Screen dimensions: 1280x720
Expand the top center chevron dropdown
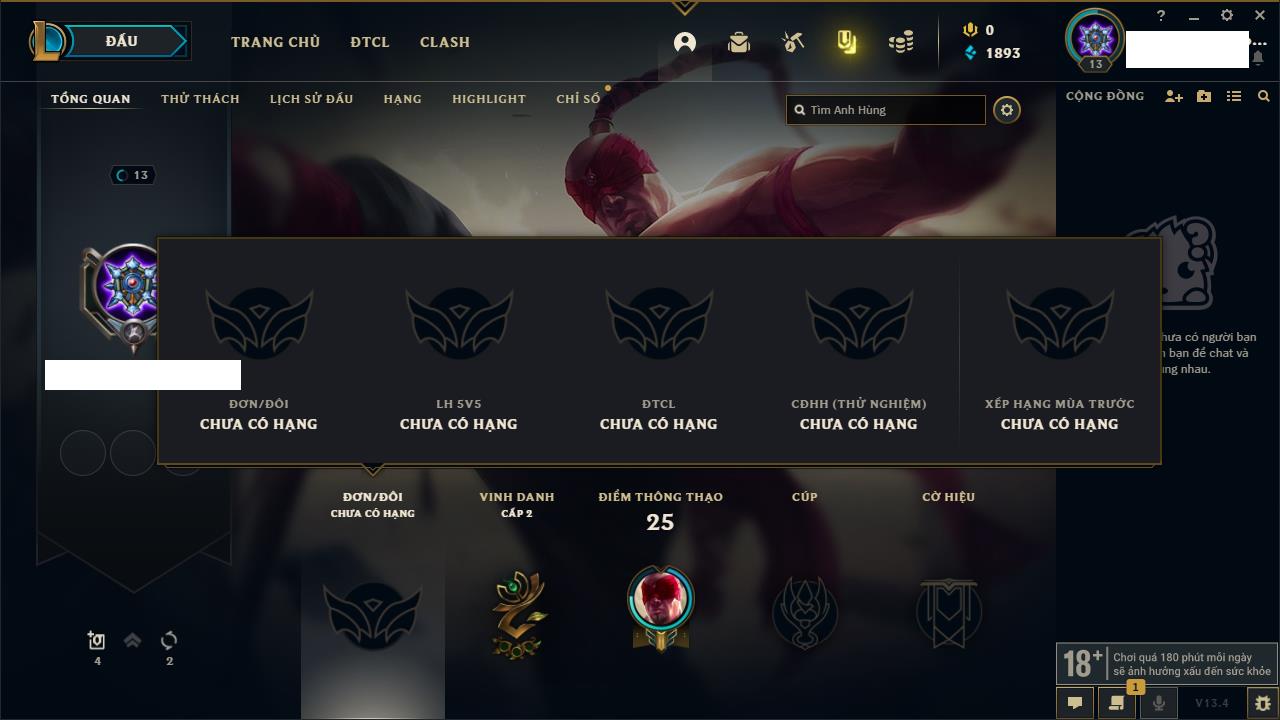pyautogui.click(x=685, y=8)
